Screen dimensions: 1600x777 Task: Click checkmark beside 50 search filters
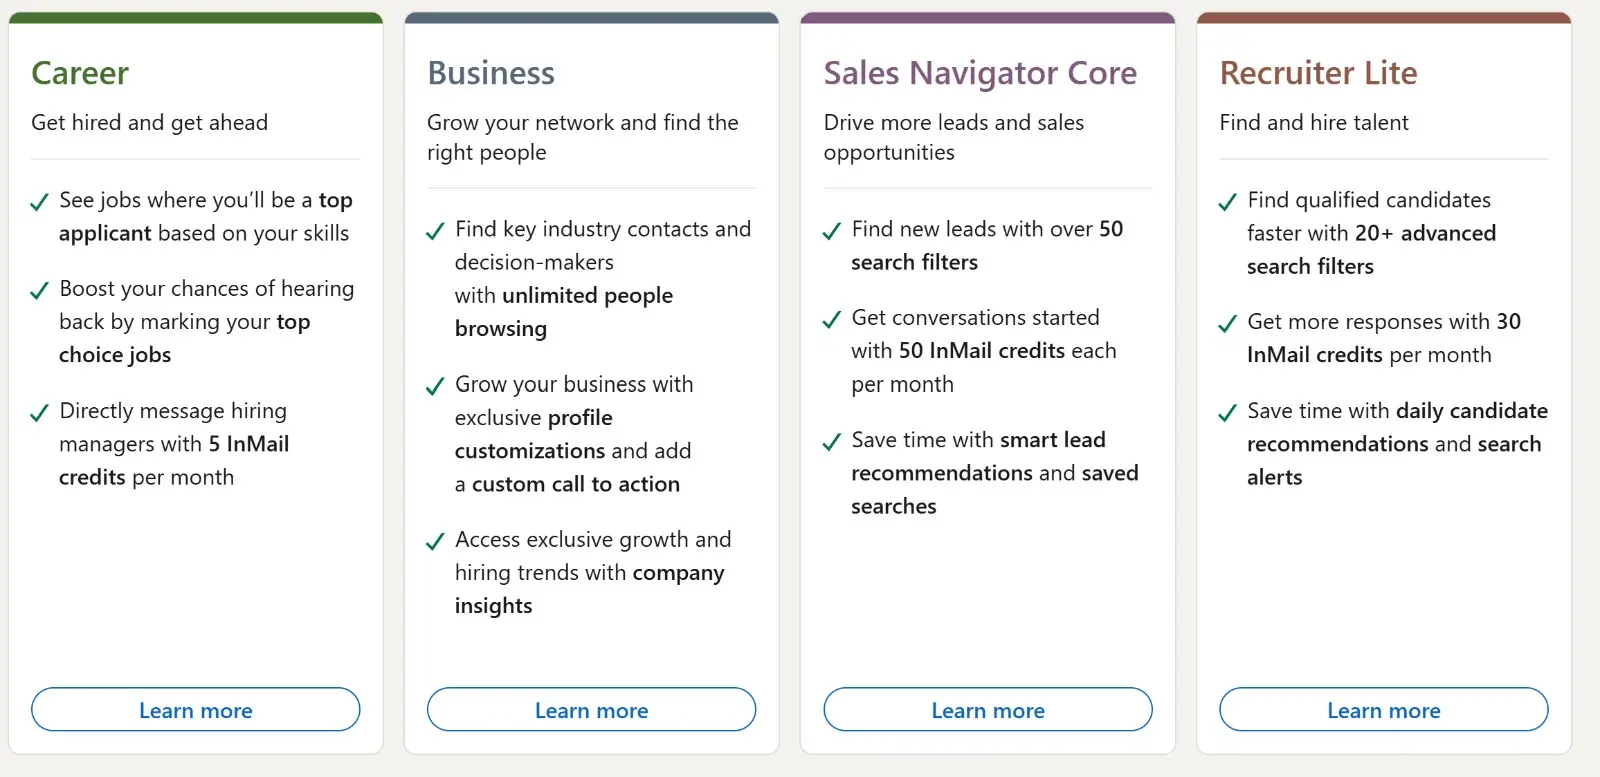pyautogui.click(x=831, y=231)
